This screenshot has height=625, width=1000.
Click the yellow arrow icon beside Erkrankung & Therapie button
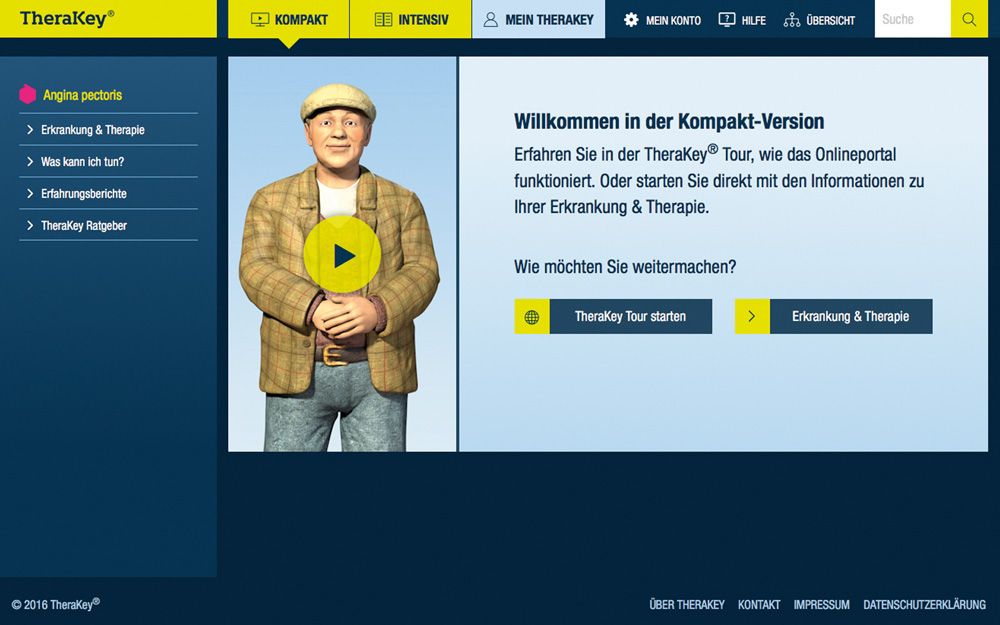752,316
